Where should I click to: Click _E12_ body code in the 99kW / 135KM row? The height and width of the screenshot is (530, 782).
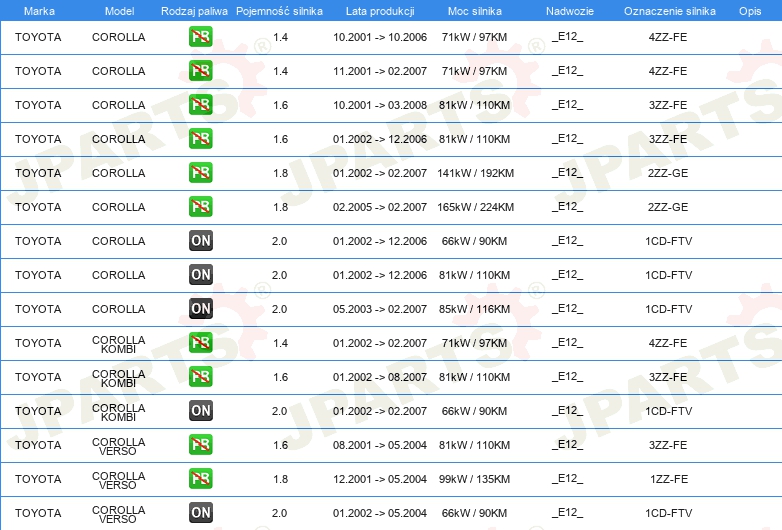[x=568, y=479]
